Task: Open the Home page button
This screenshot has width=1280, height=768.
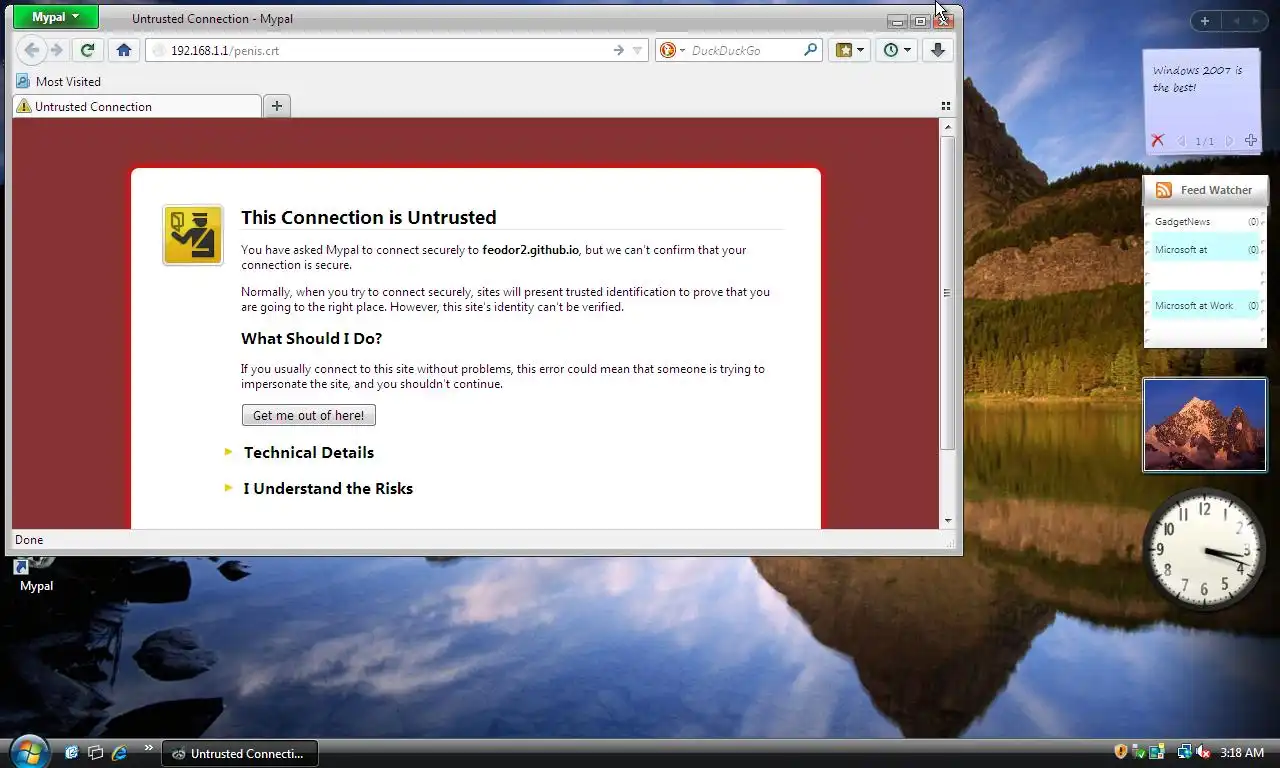Action: [123, 50]
